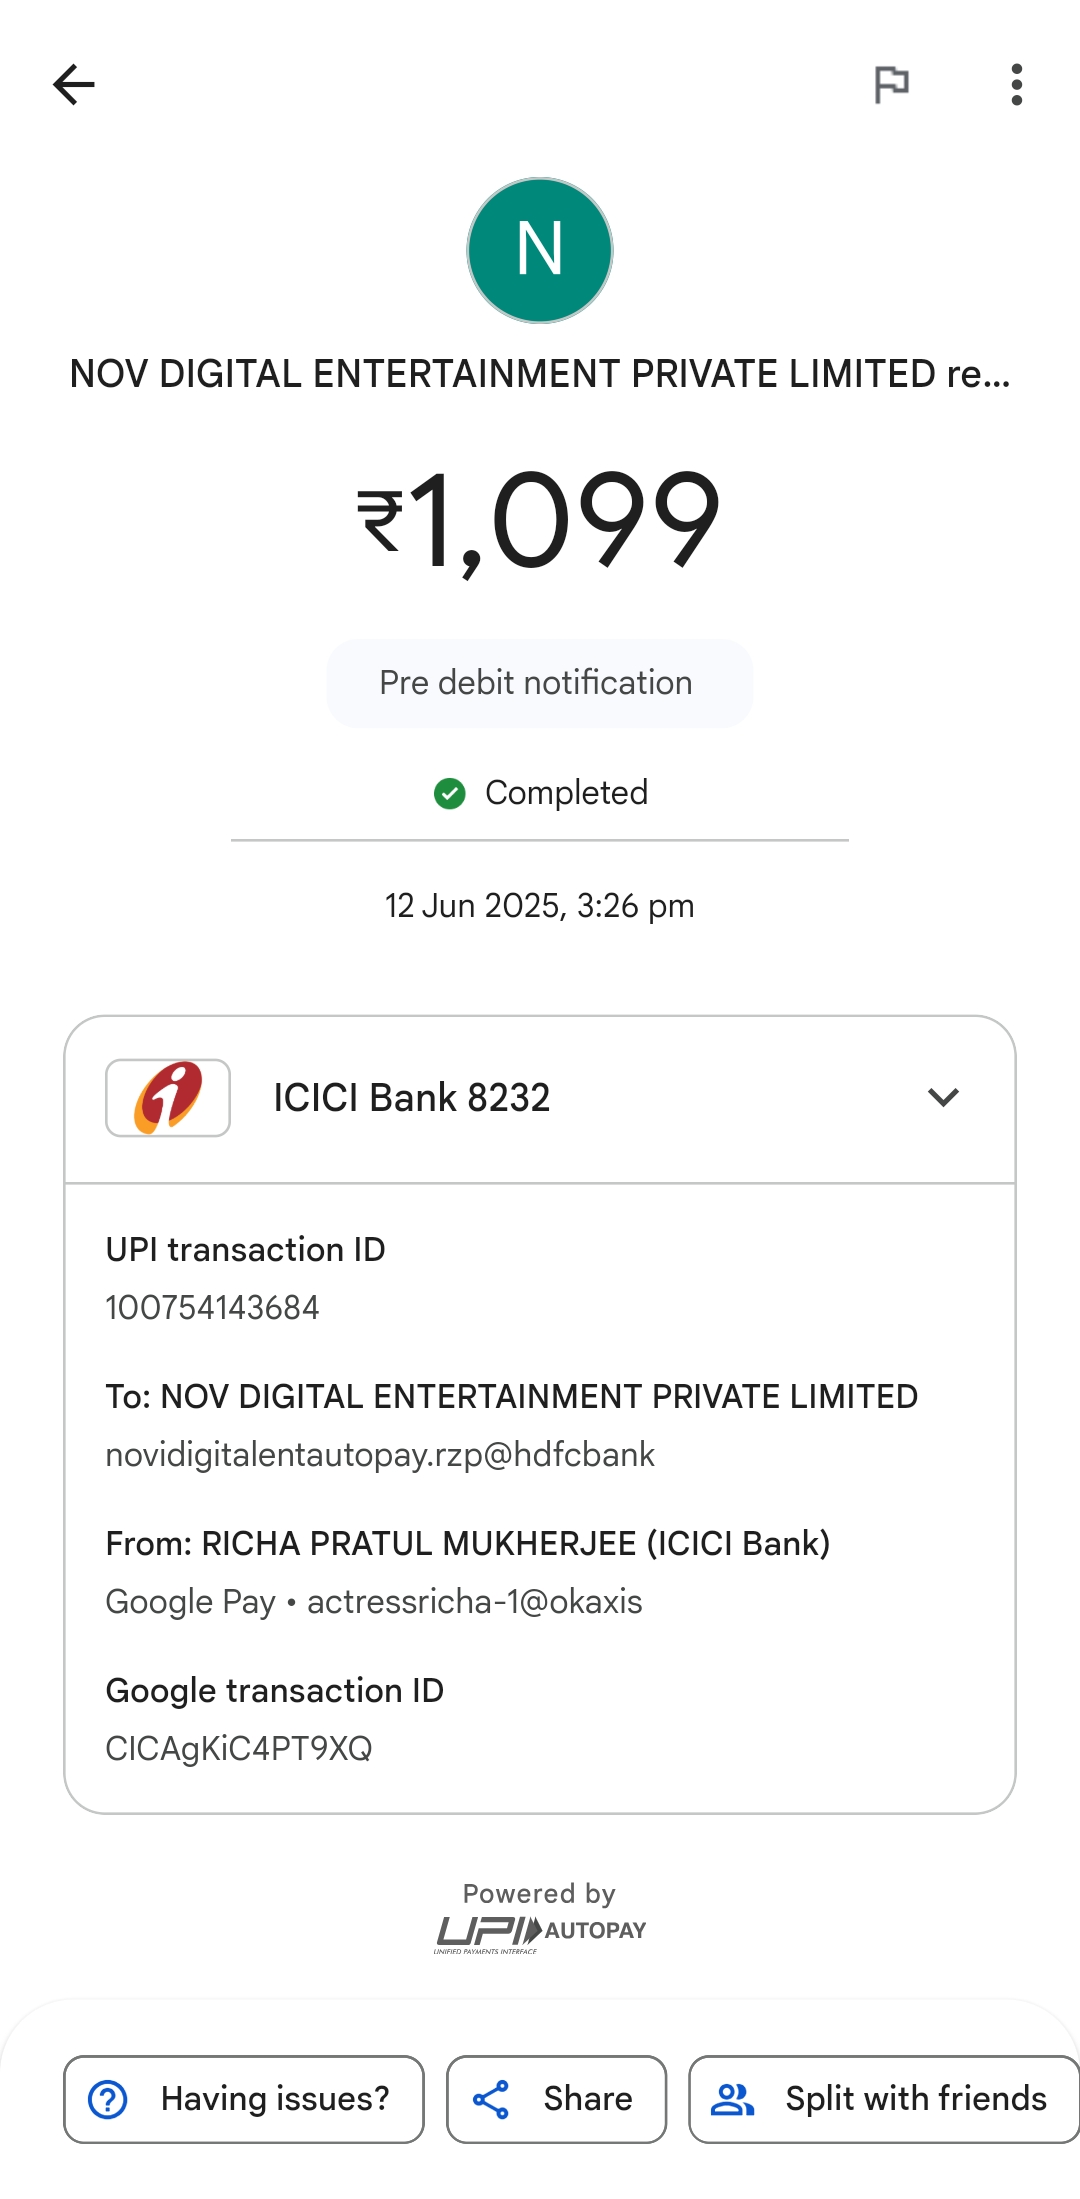Click the merchant UPI address novidigitalentautopay
Viewport: 1080px width, 2199px height.
[x=380, y=1455]
